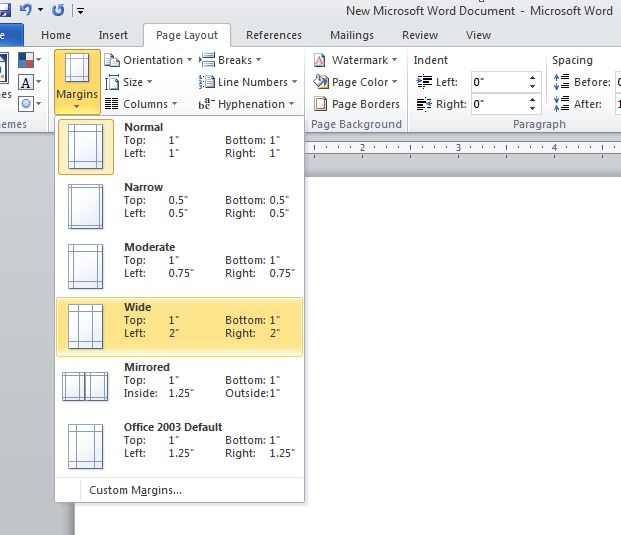Decrease Indent Right with down arrow
621x535 pixels.
(533, 109)
